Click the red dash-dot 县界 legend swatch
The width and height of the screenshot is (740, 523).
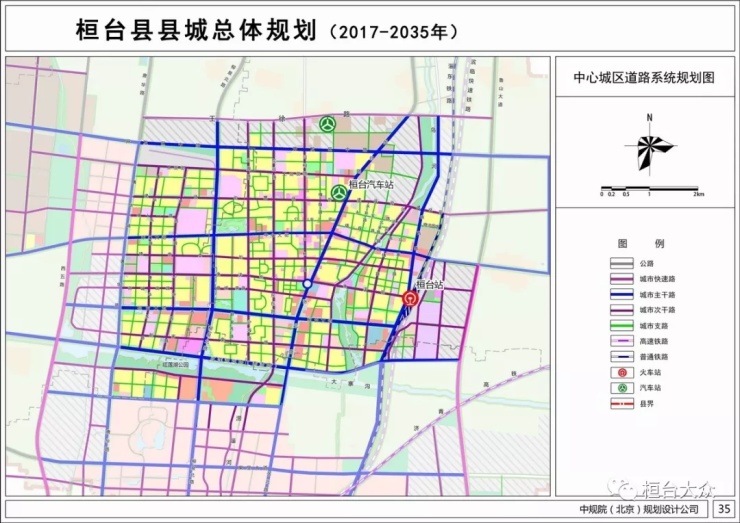coord(622,404)
